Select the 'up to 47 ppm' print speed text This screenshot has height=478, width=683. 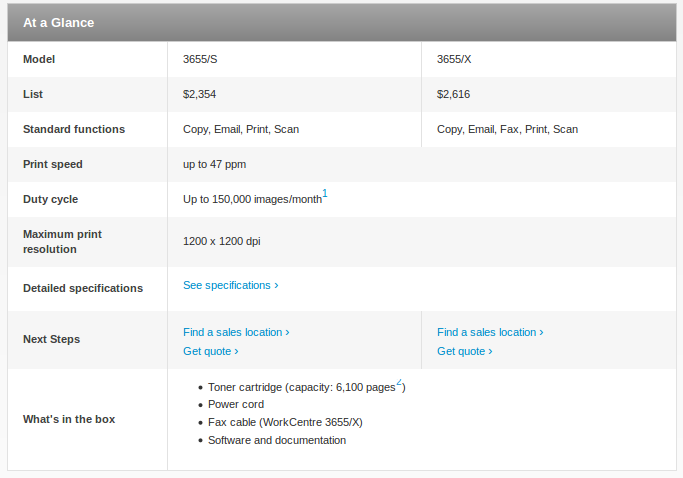(x=214, y=164)
